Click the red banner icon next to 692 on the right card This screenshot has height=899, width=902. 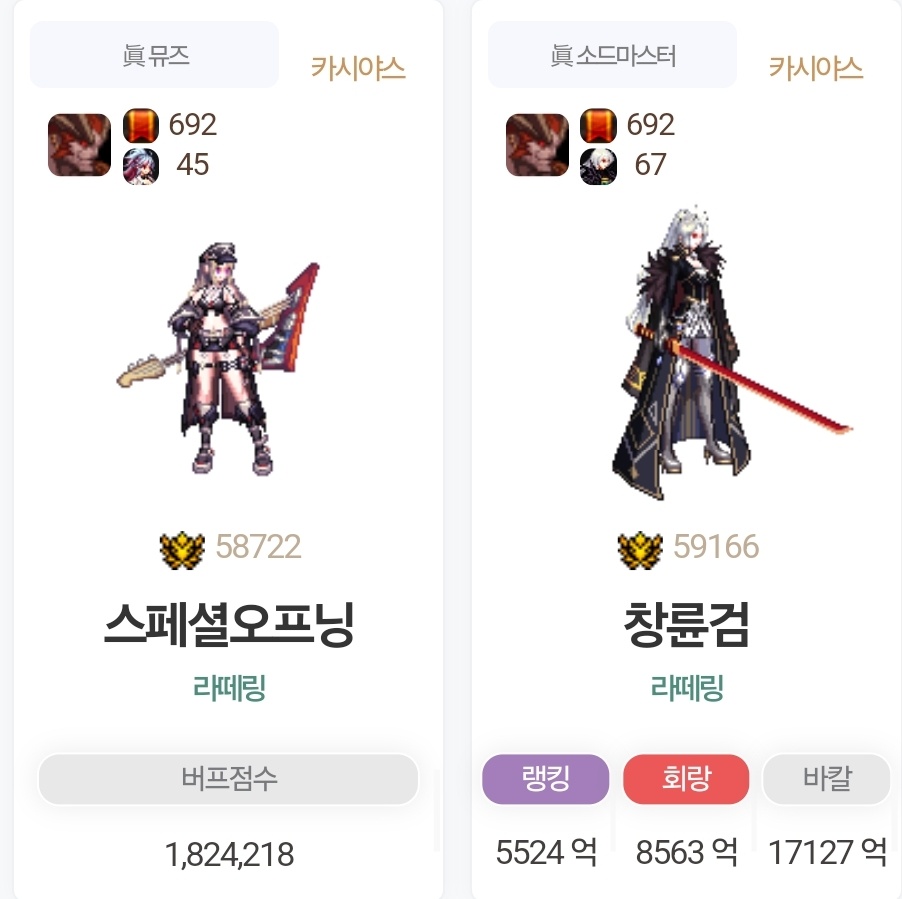point(598,125)
